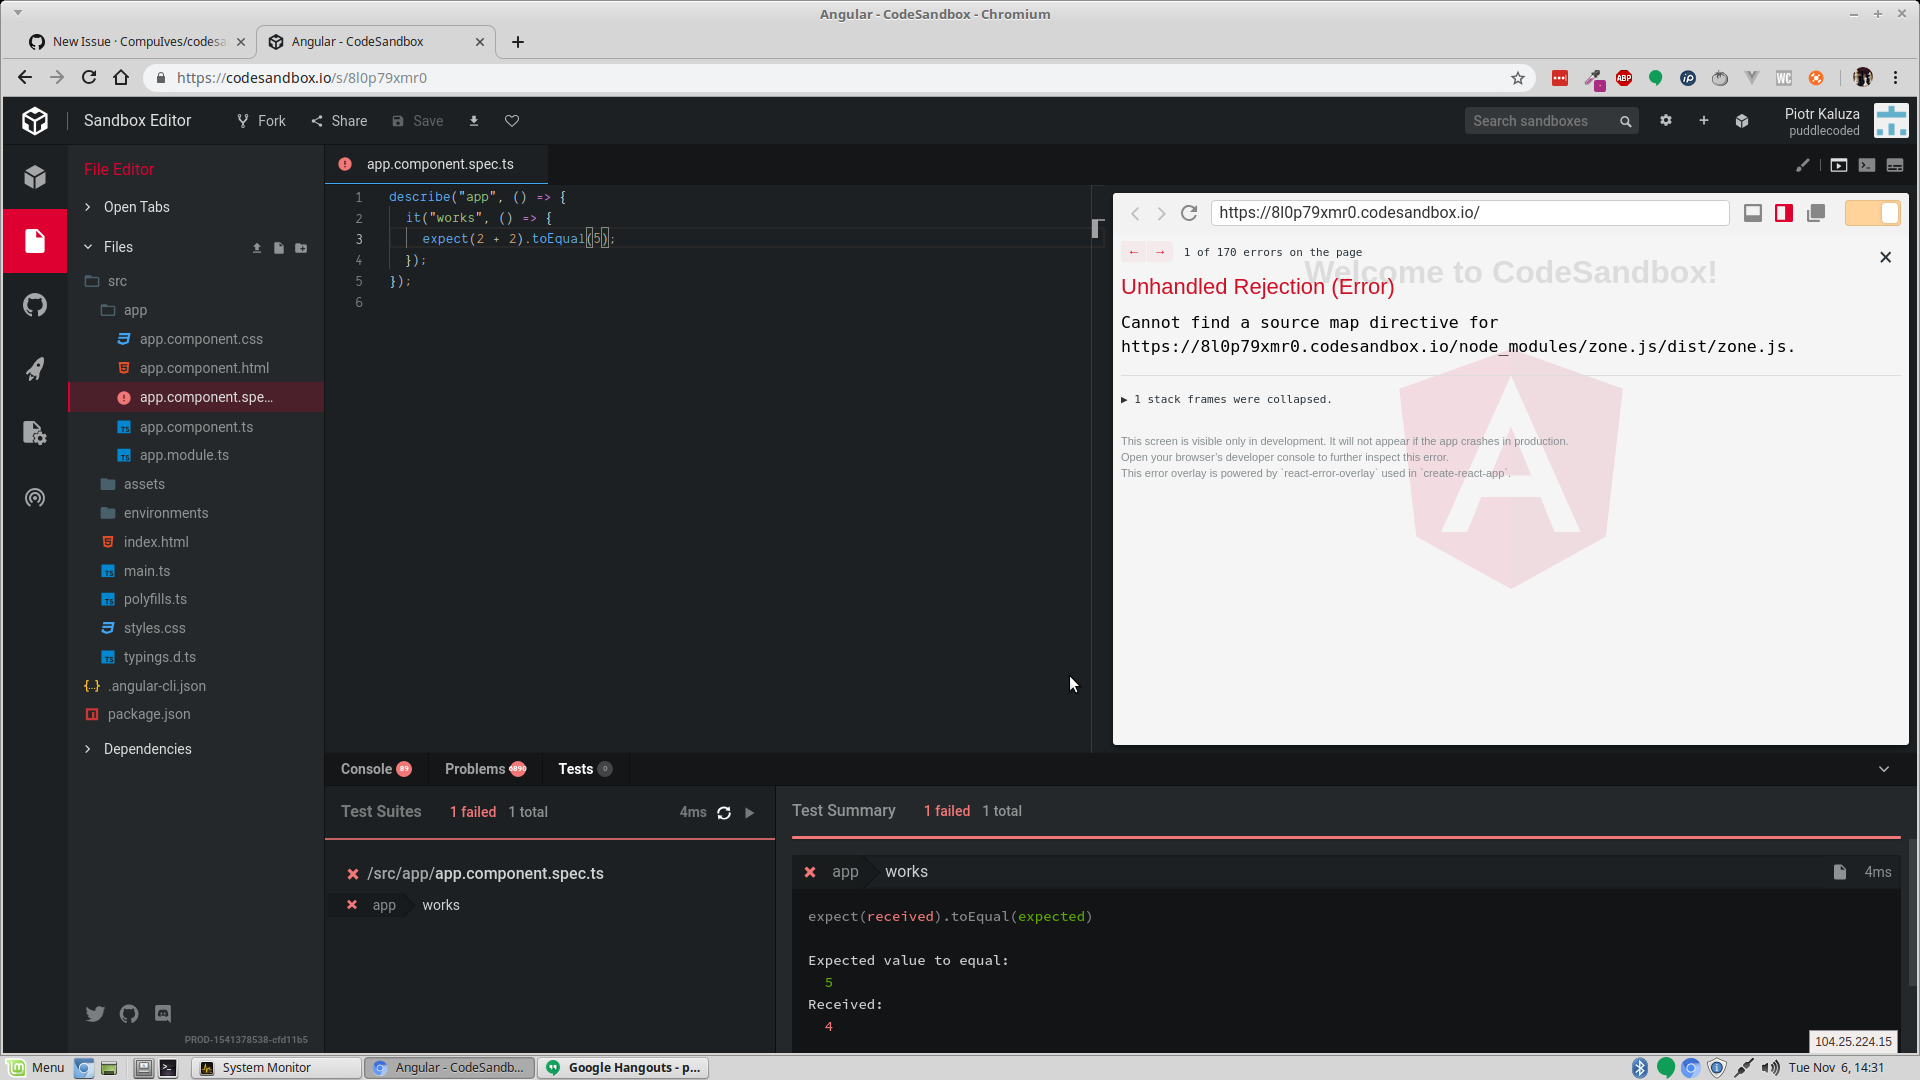The width and height of the screenshot is (1920, 1080).
Task: Switch to the Problems tab
Action: (x=478, y=769)
